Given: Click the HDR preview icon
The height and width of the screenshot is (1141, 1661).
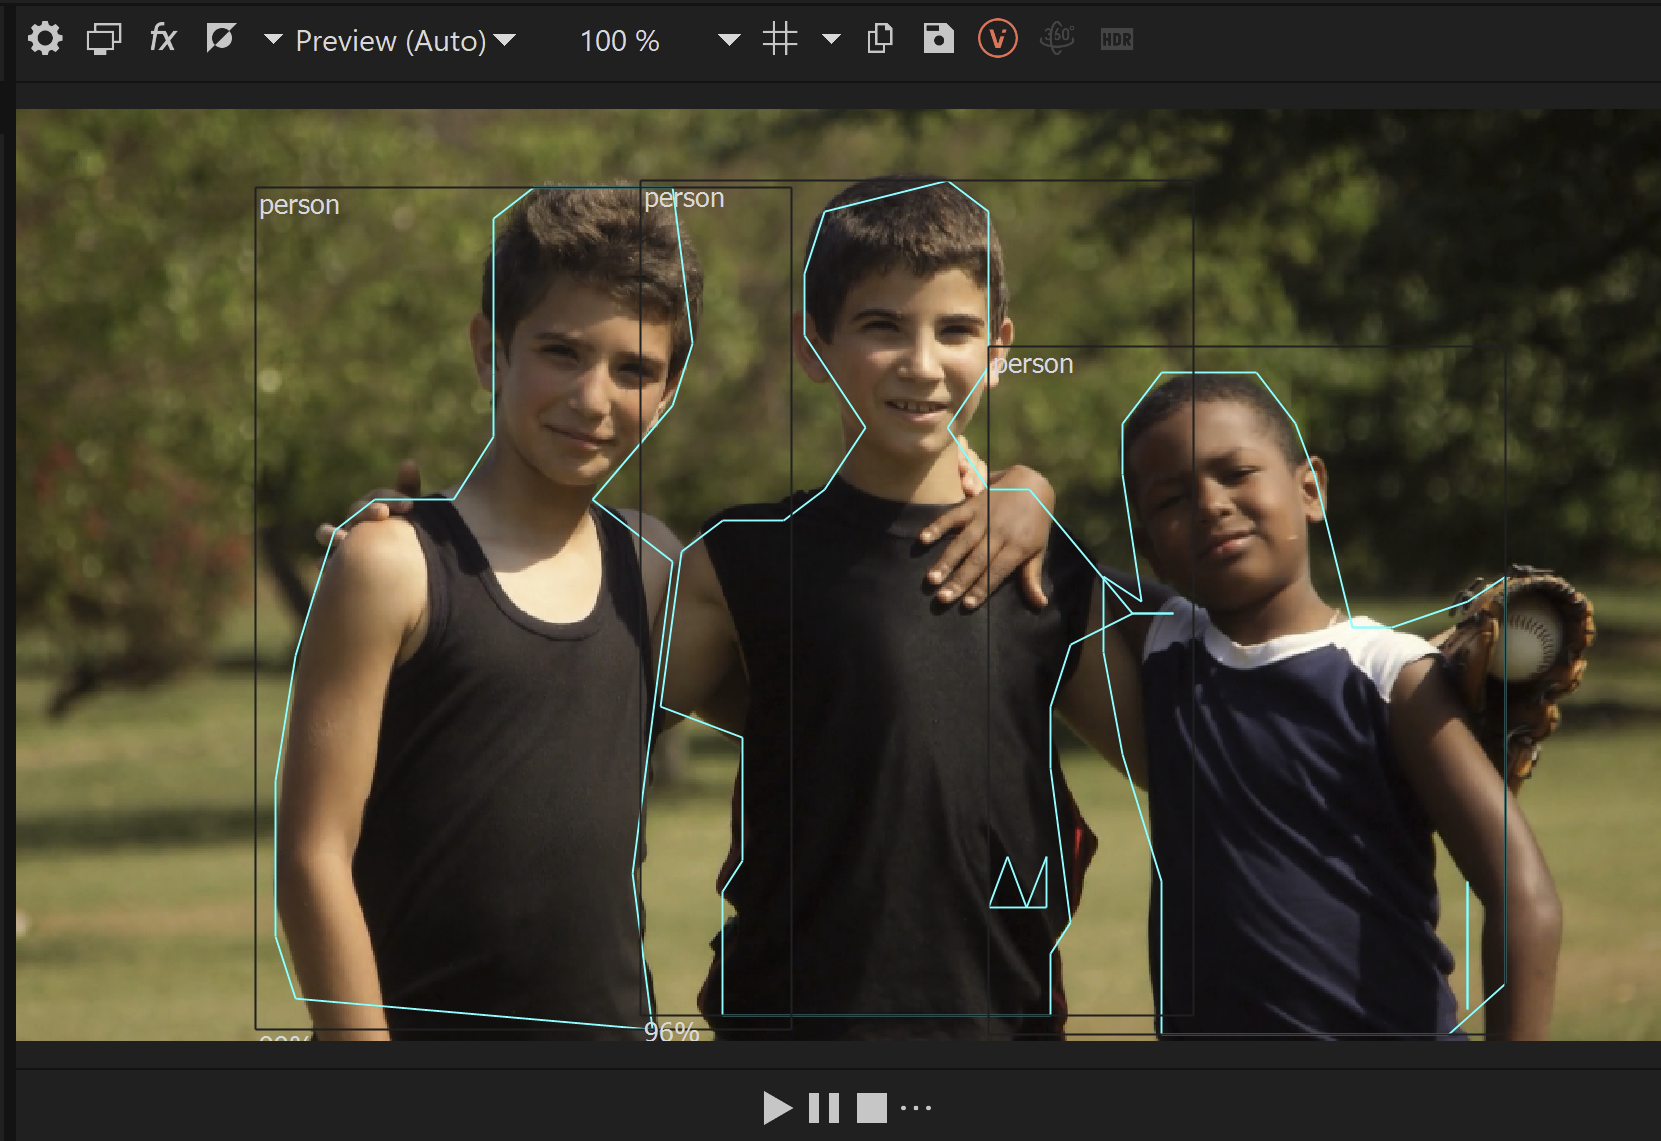Looking at the screenshot, I should (1116, 40).
